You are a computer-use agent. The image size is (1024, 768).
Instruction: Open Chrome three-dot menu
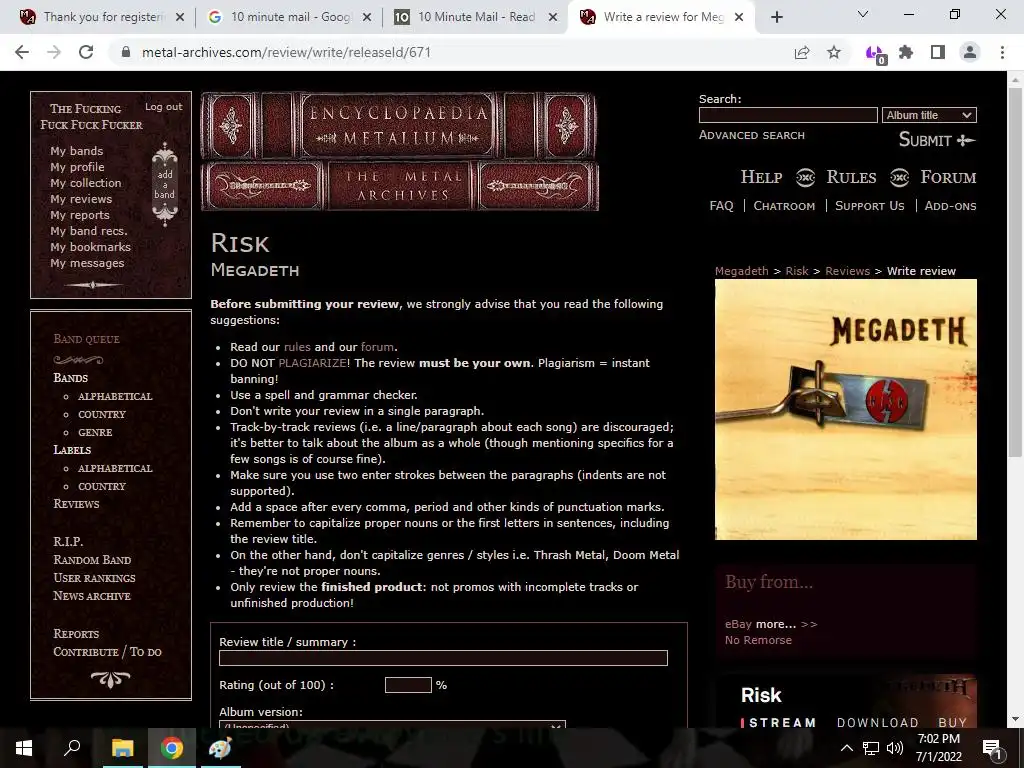tap(1002, 52)
